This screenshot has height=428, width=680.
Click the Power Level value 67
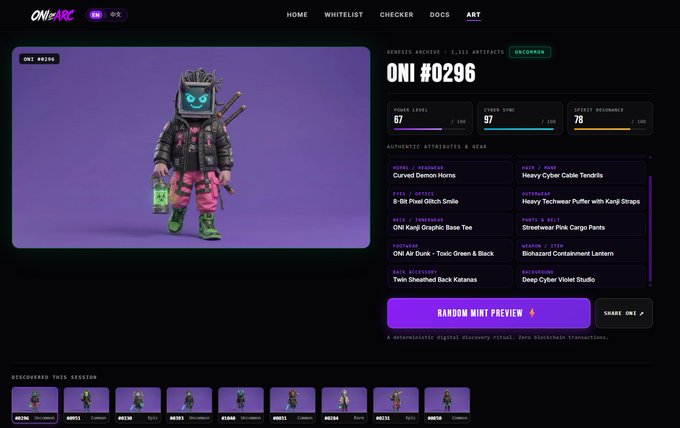398,120
